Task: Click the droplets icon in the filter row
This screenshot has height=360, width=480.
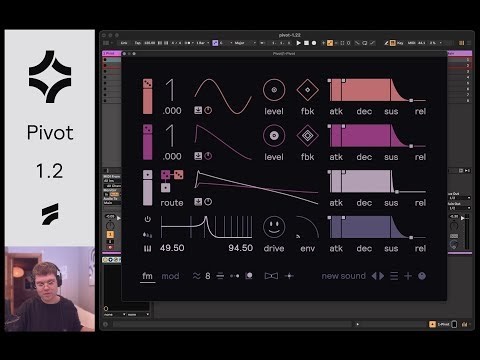Action: click(147, 235)
